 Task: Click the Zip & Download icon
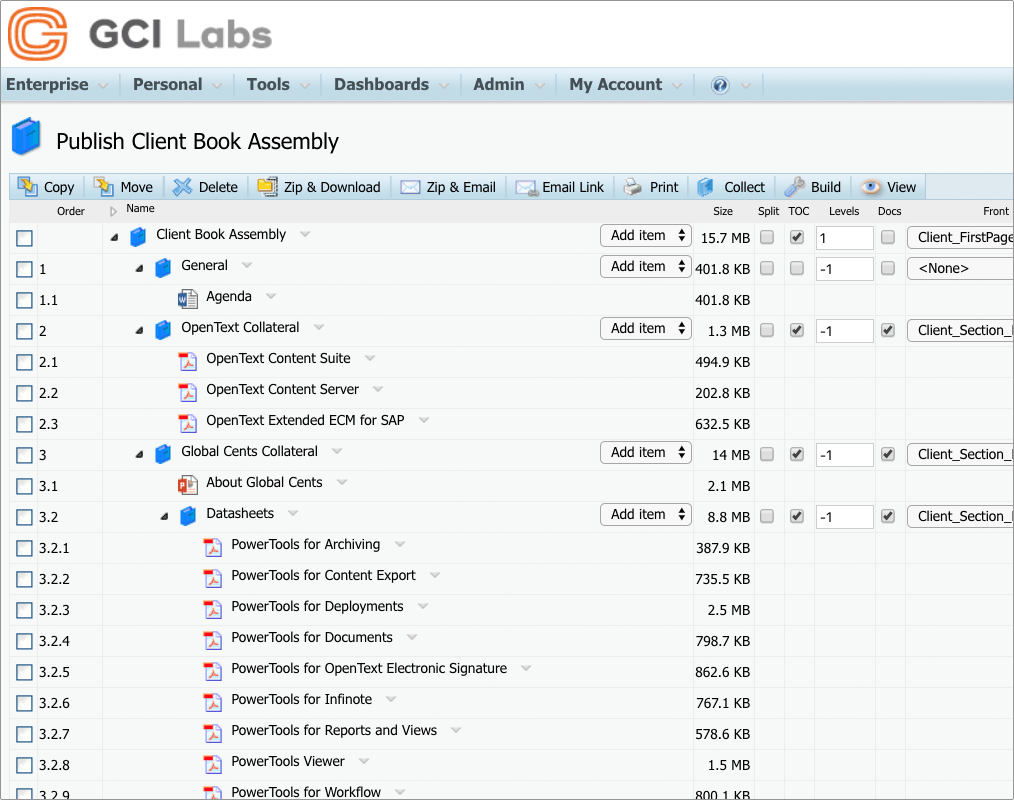pyautogui.click(x=268, y=187)
